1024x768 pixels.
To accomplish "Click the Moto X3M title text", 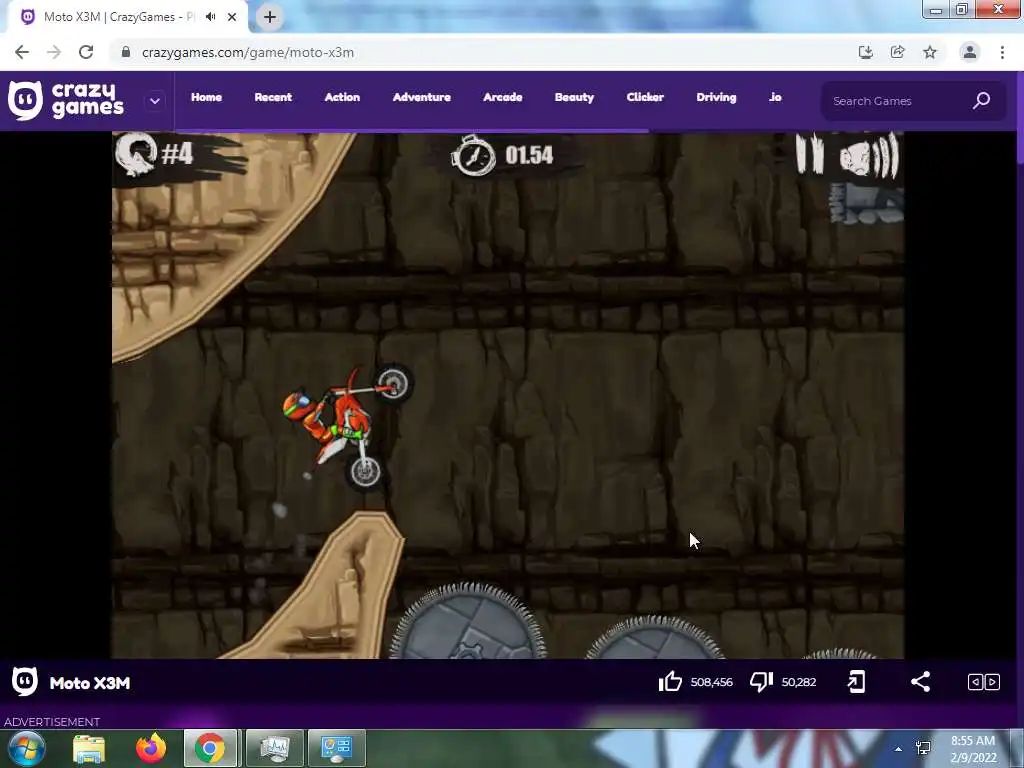I will (x=90, y=683).
